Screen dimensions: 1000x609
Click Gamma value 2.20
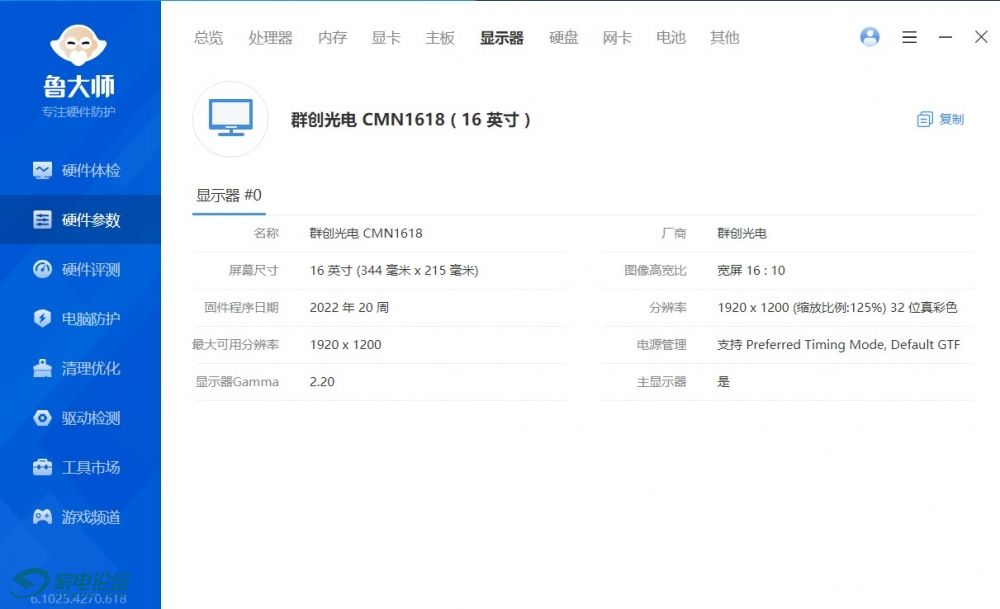322,382
